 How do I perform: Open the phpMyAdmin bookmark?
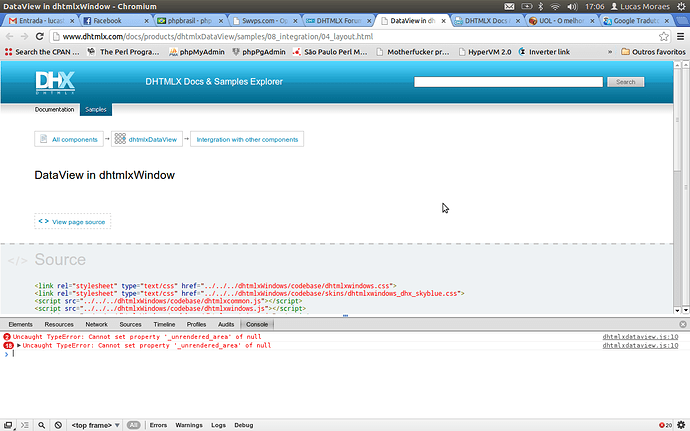[x=197, y=52]
